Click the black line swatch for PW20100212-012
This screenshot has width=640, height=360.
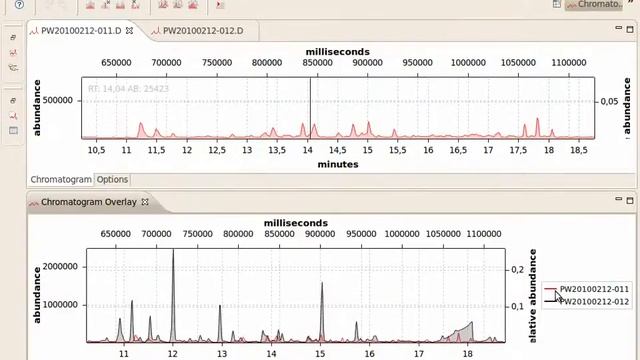click(x=551, y=302)
